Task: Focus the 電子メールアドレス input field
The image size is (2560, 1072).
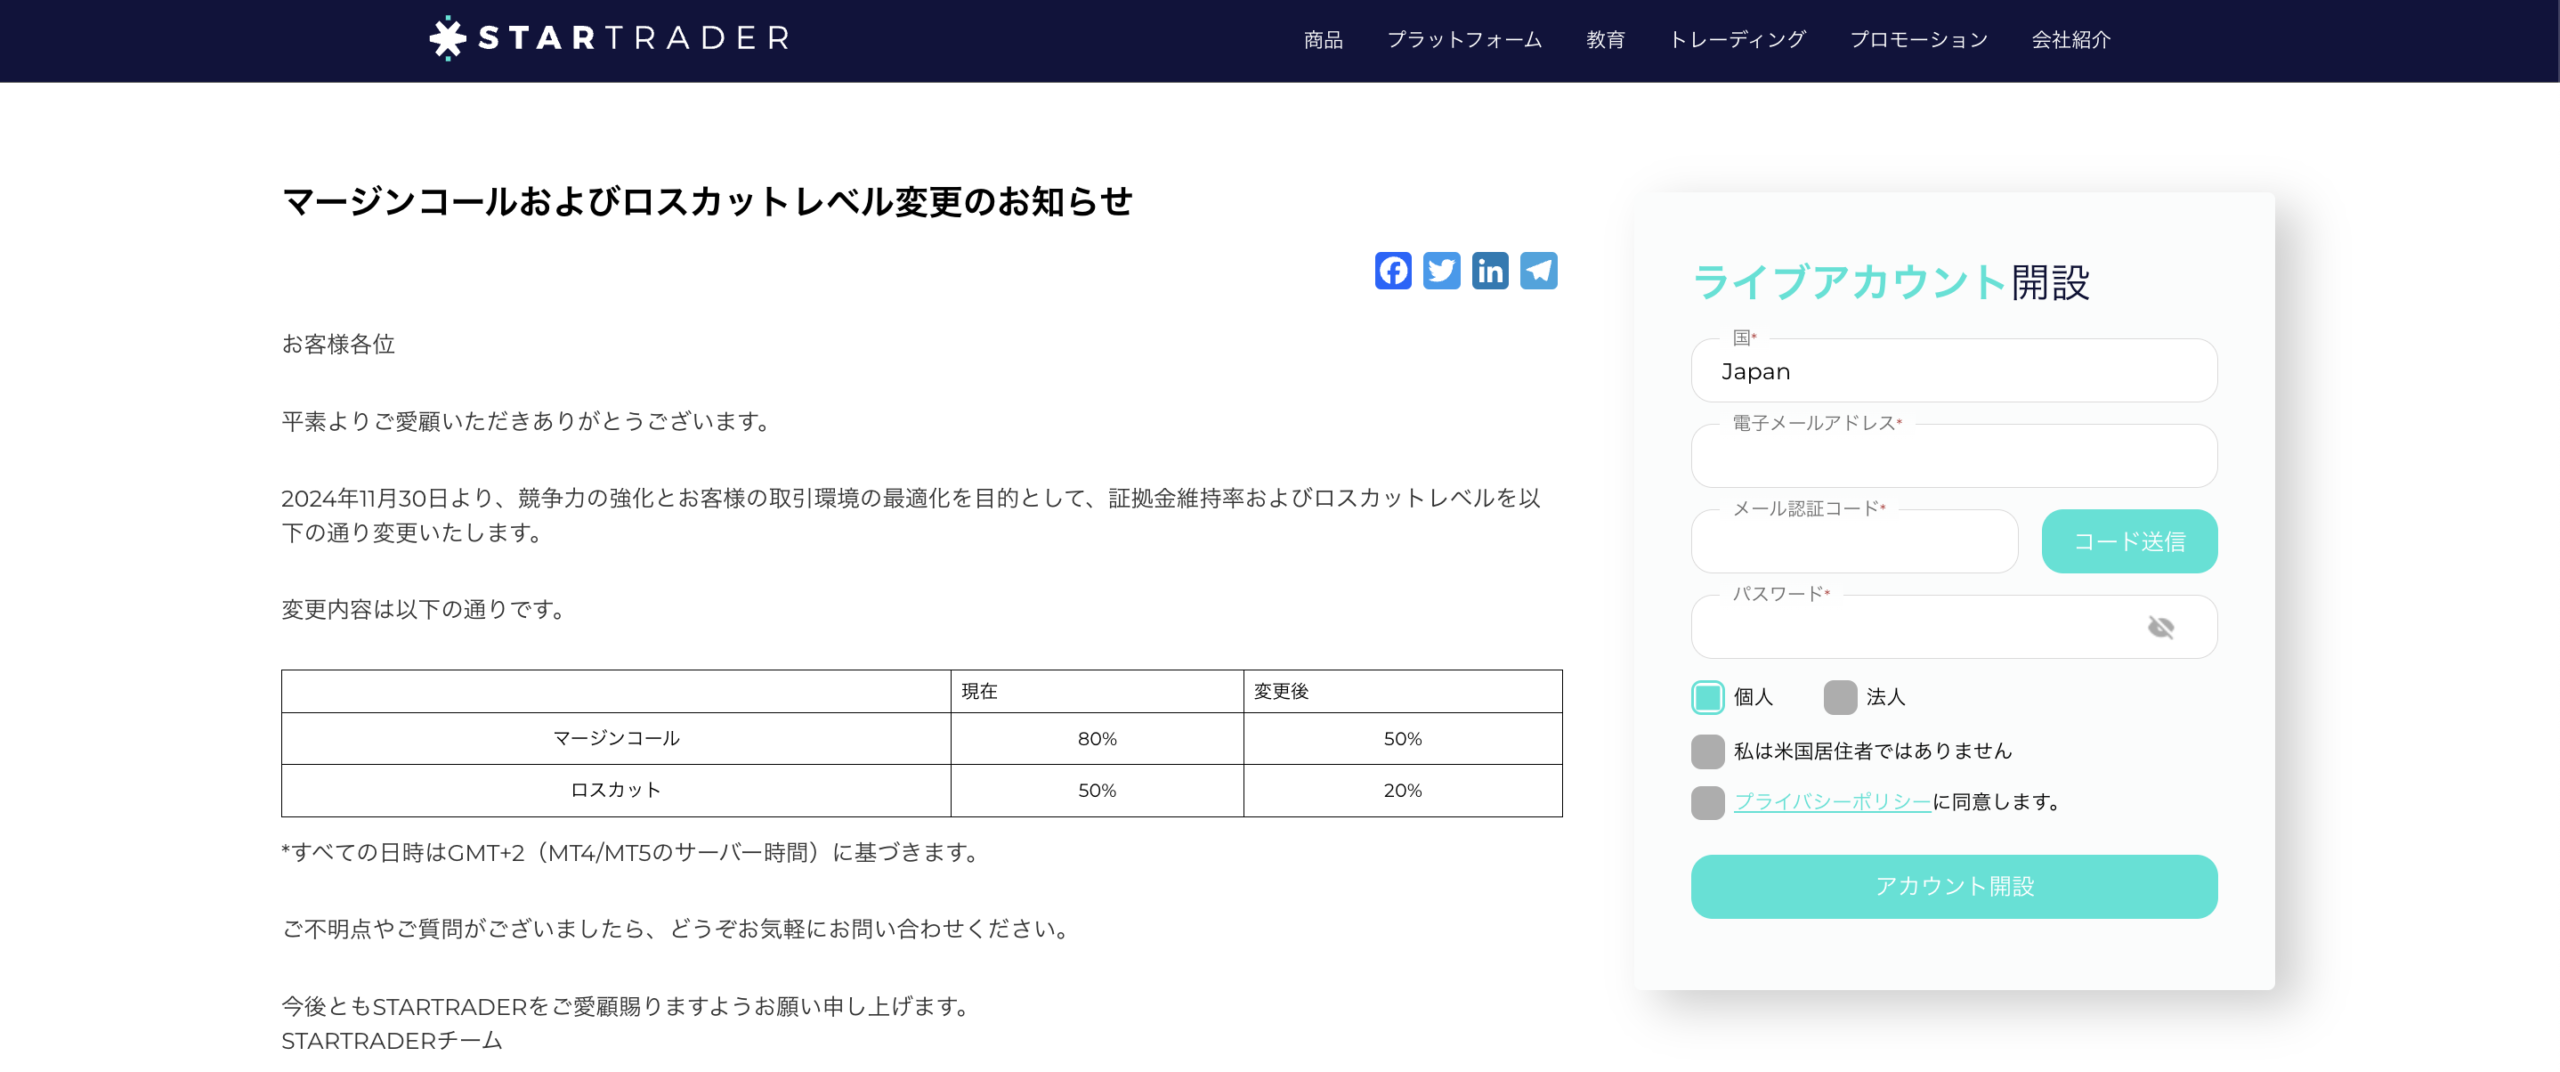Action: pos(1953,457)
